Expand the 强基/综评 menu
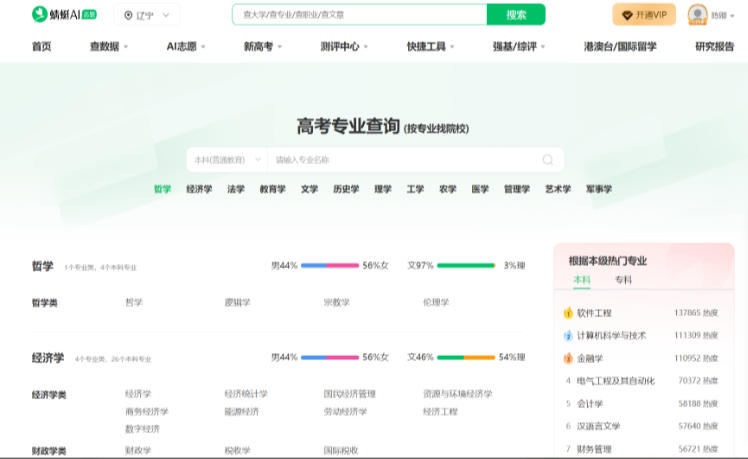The height and width of the screenshot is (459, 748). point(519,46)
